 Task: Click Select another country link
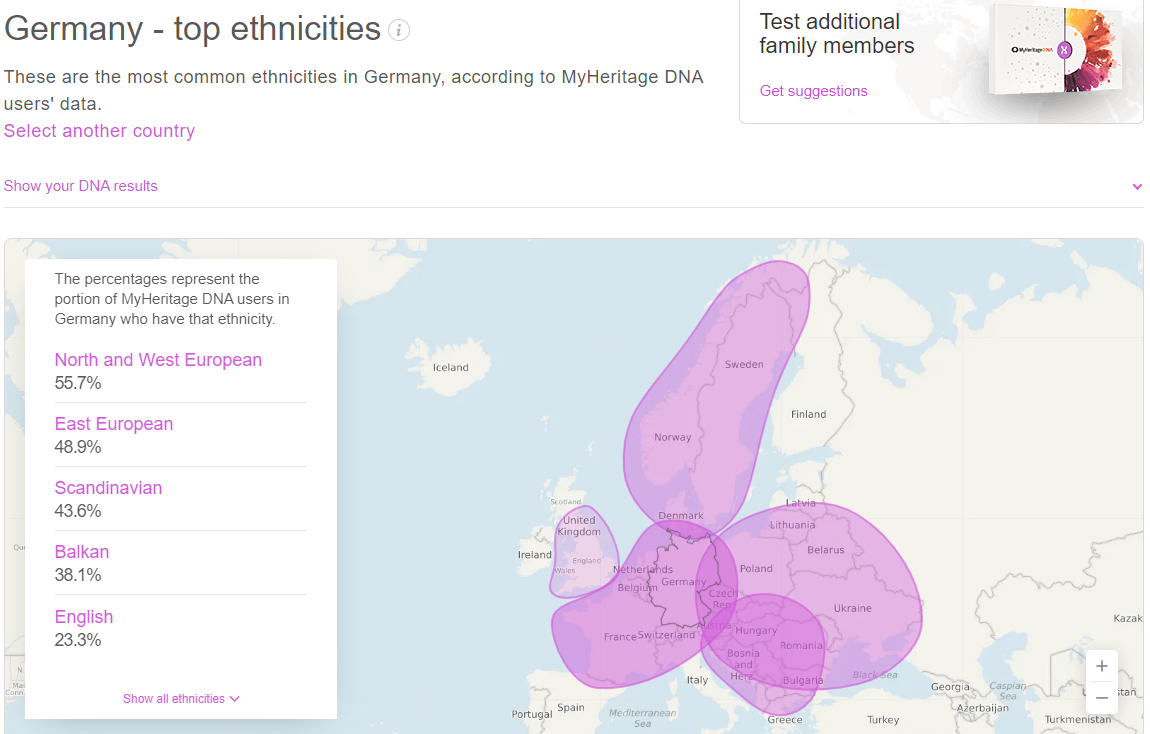click(x=99, y=131)
